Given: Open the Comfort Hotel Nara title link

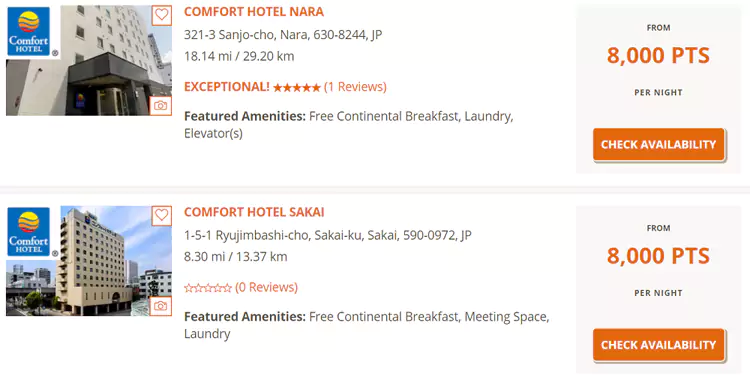Looking at the screenshot, I should click(x=254, y=12).
